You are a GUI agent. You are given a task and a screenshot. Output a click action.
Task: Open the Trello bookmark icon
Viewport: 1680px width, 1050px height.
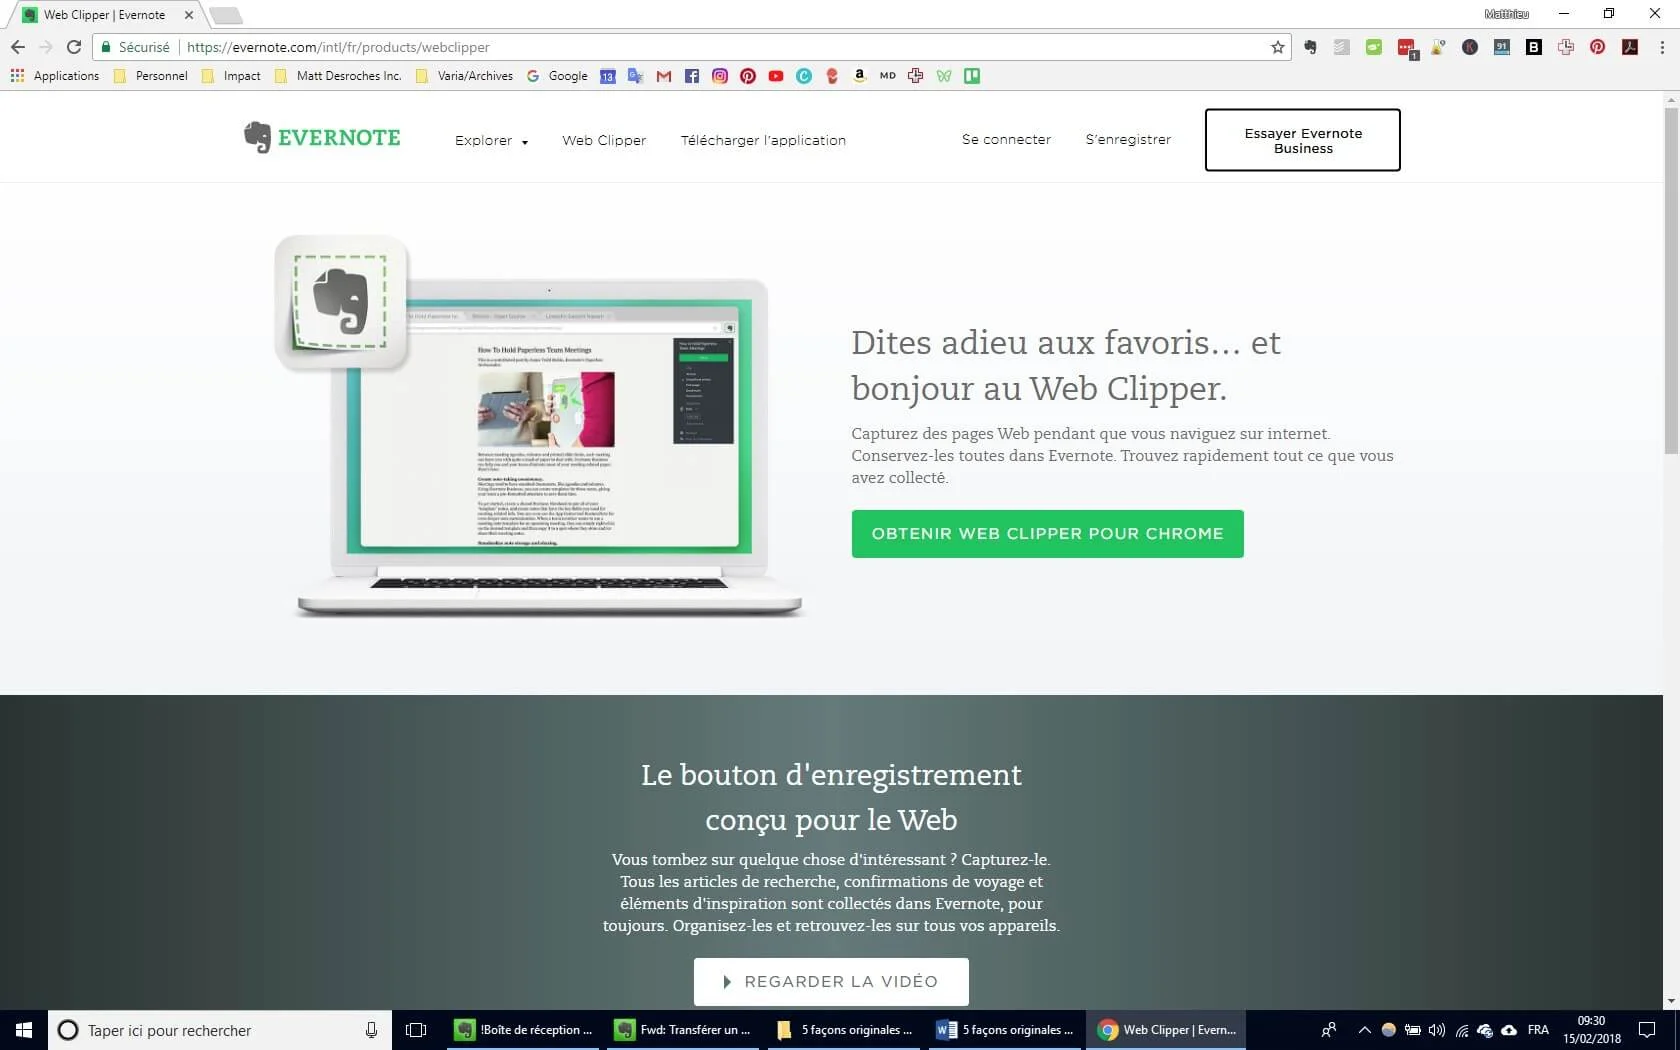[972, 76]
